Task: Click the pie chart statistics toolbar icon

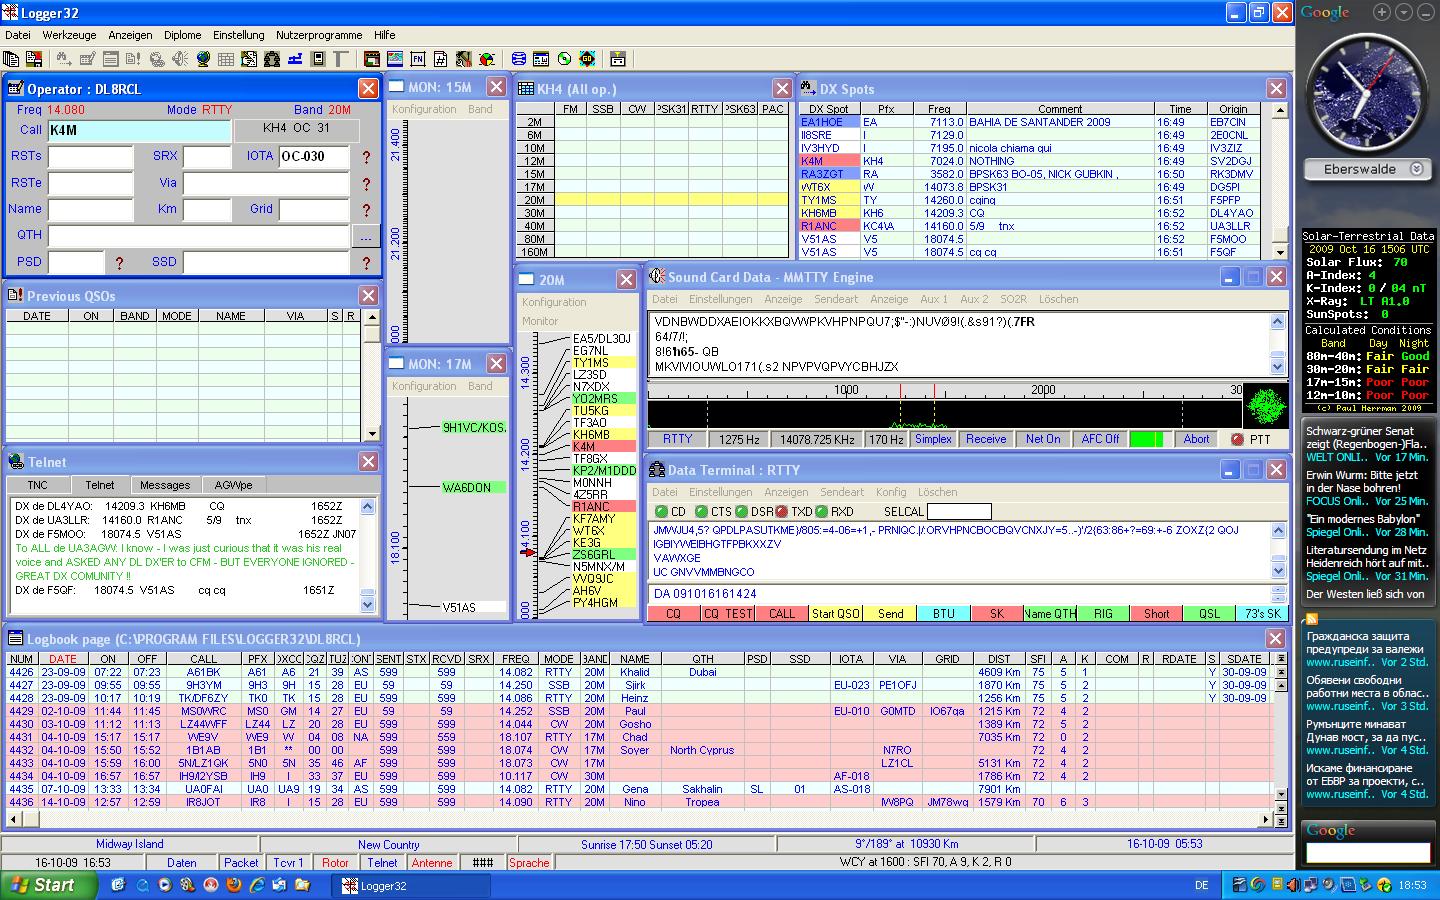Action: tap(487, 59)
